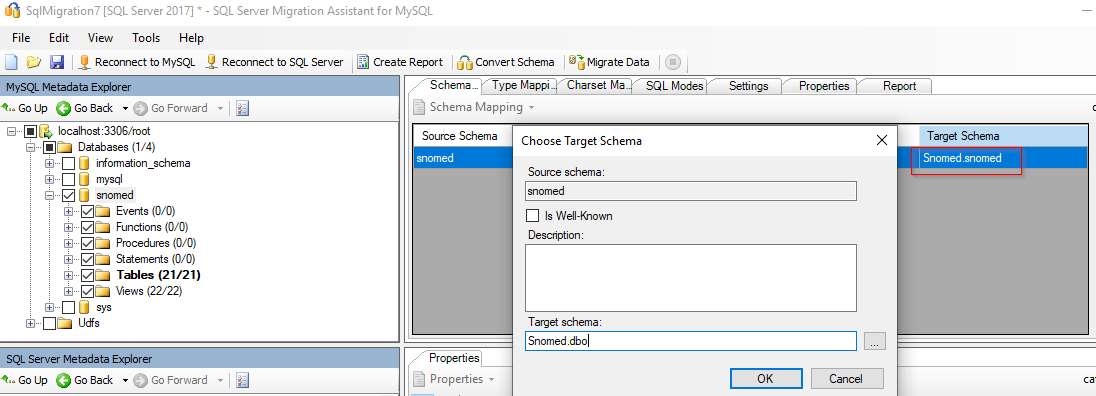Viewport: 1096px width, 396px height.
Task: Click the round Stop toolbar icon
Action: pos(672,62)
